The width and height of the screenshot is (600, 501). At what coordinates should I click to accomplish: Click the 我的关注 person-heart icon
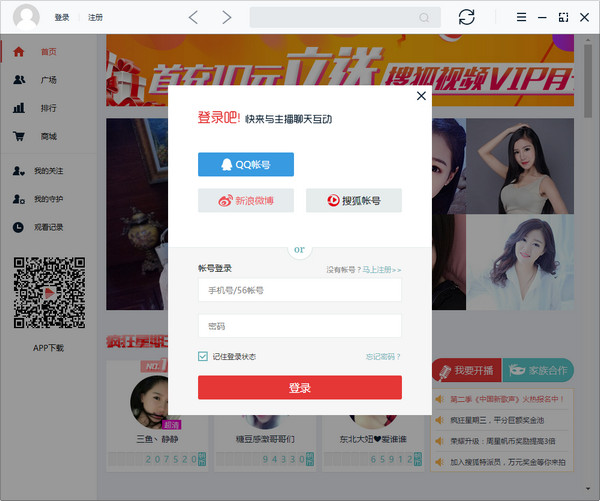(x=18, y=171)
